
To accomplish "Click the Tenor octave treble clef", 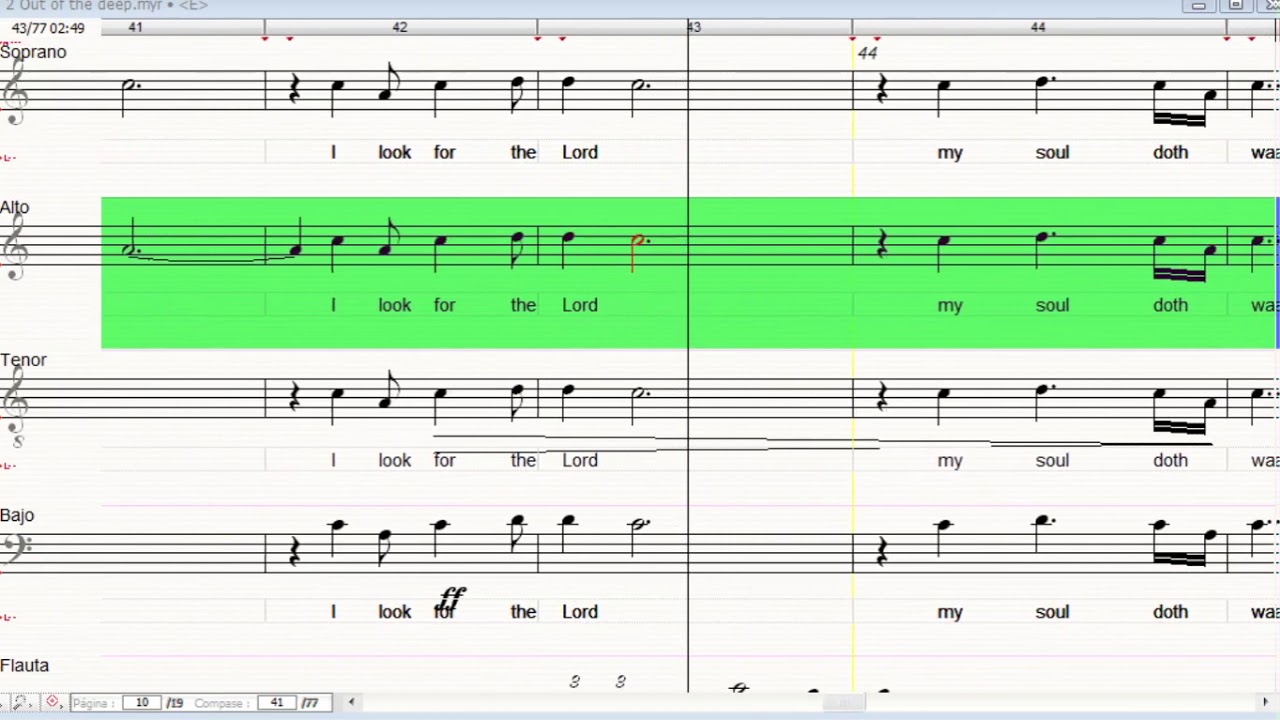I will 15,404.
